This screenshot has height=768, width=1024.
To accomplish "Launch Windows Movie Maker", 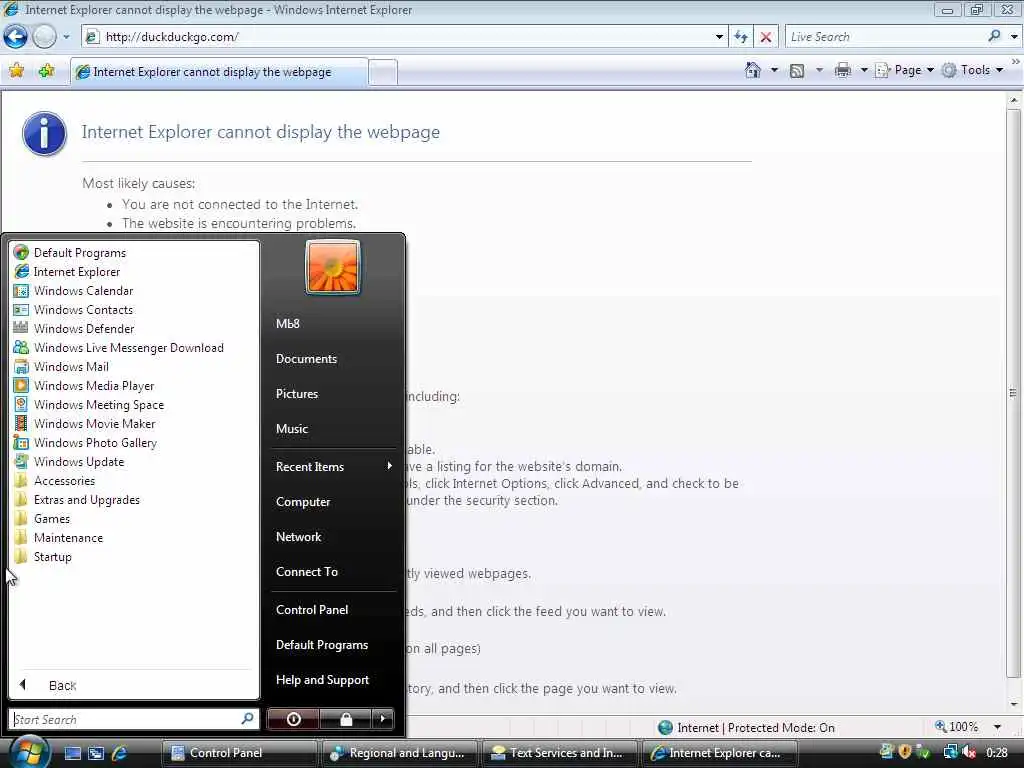I will click(x=135, y=424).
